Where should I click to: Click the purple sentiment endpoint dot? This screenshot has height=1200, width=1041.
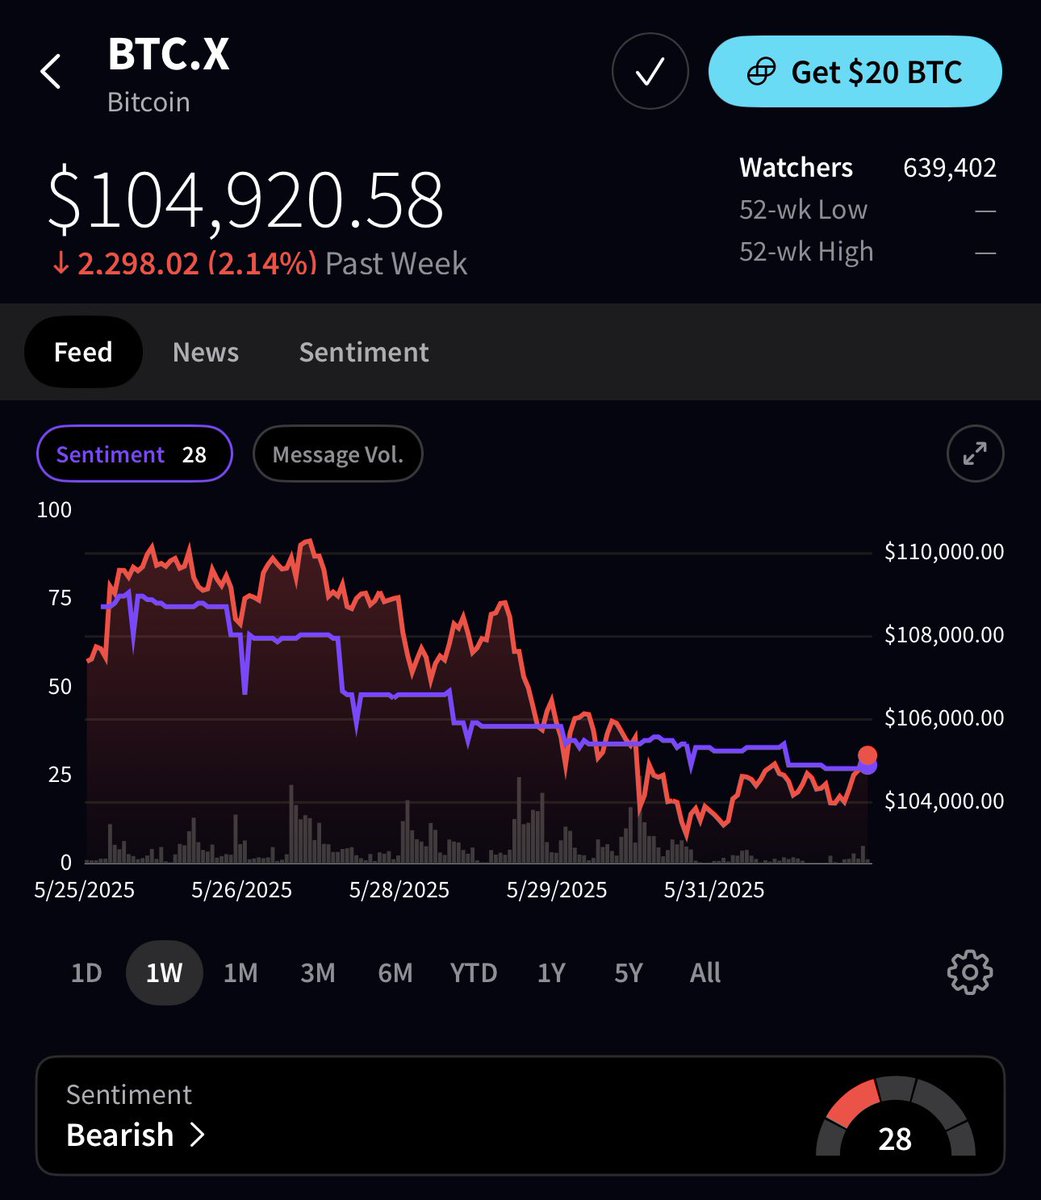[x=868, y=767]
